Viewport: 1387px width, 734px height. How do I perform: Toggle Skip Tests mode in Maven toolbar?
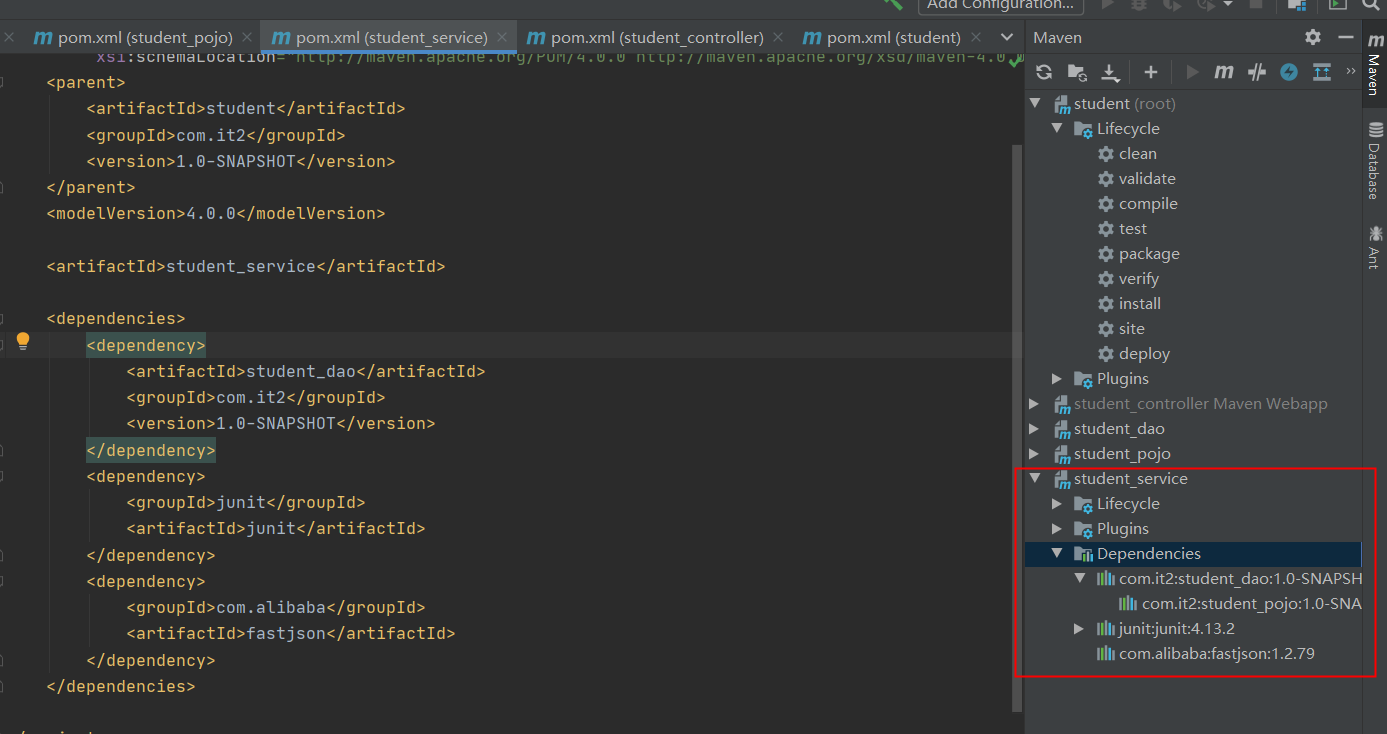tap(1258, 72)
